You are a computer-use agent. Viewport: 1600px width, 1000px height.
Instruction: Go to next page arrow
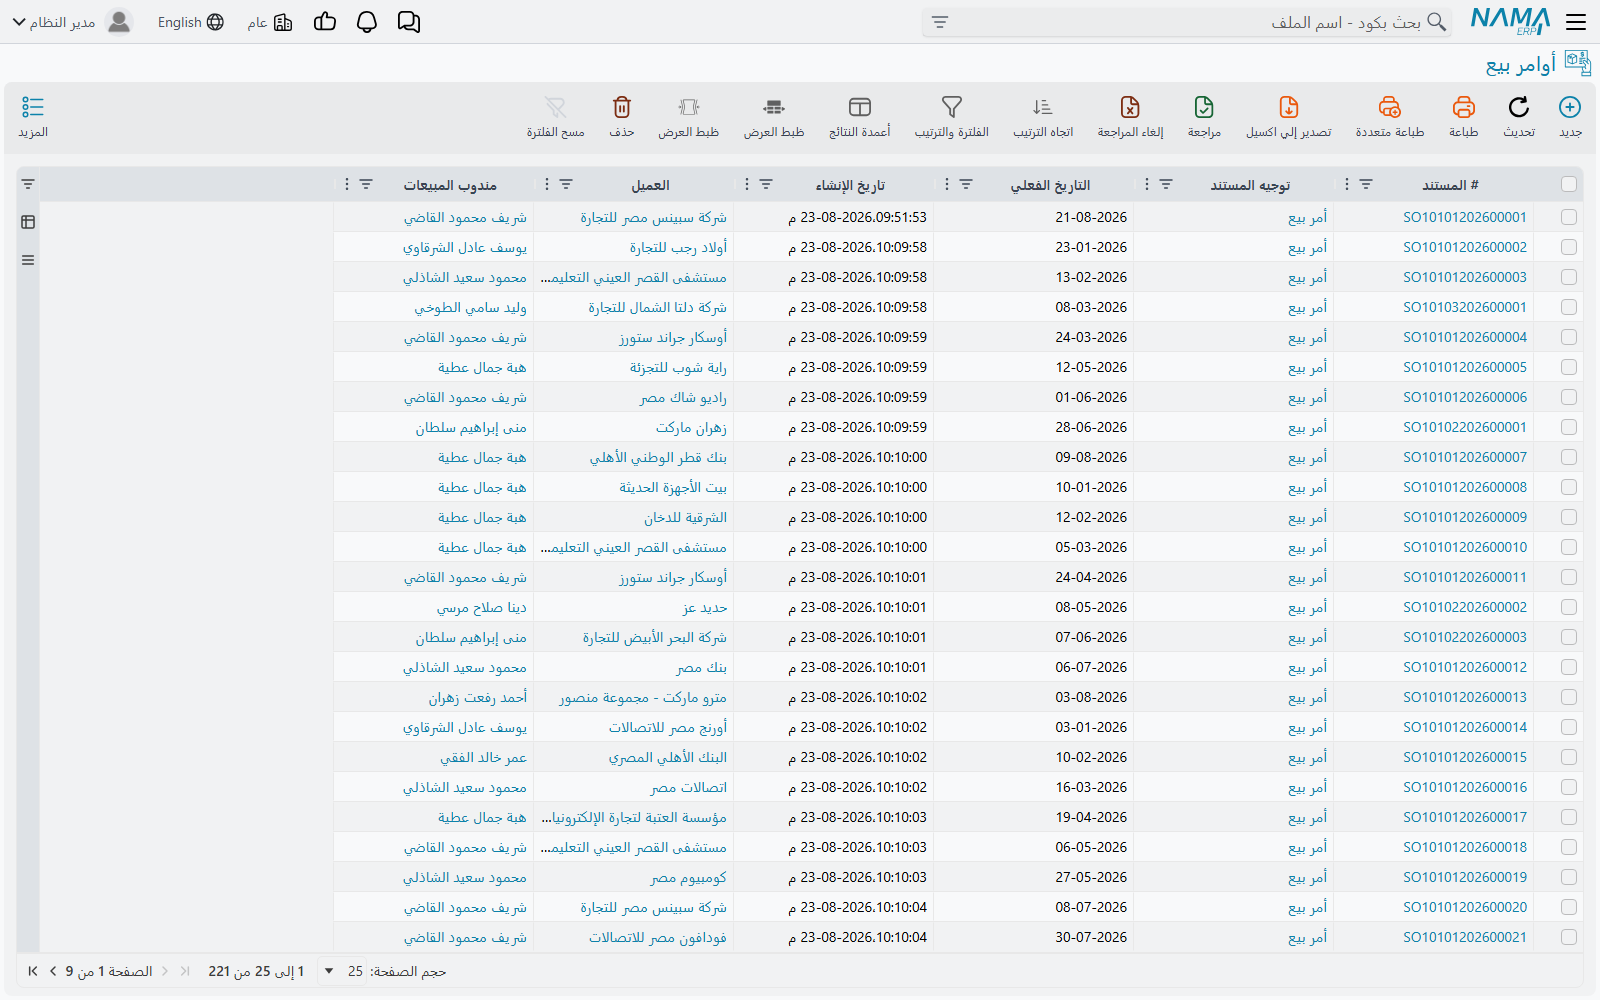53,971
